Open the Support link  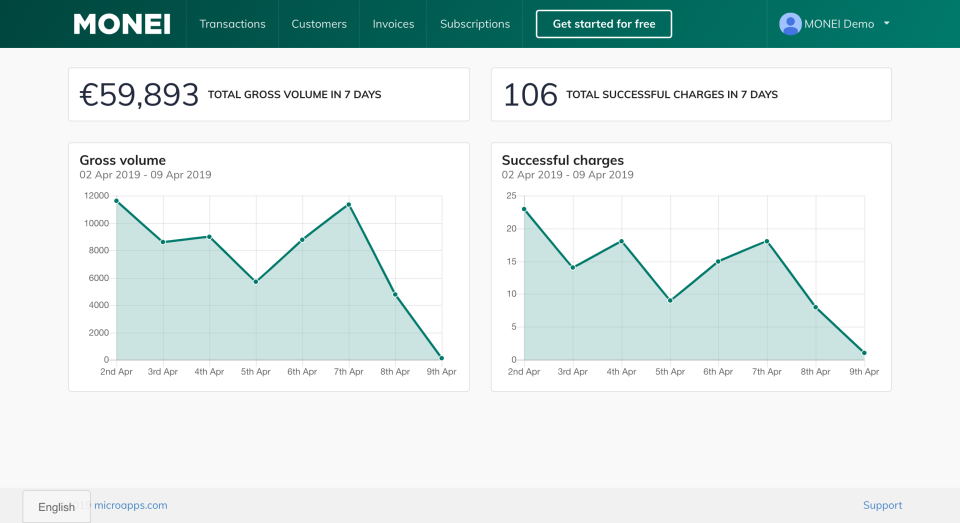coord(882,505)
